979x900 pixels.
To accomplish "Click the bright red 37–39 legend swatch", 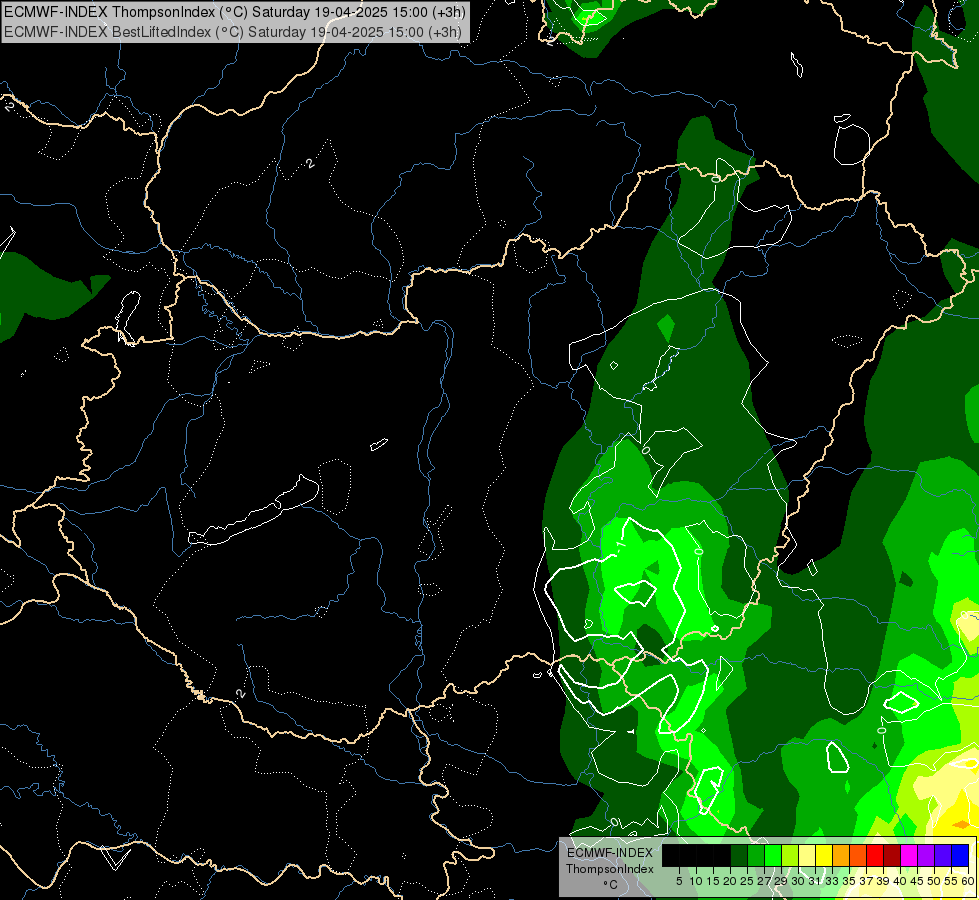I will [875, 856].
